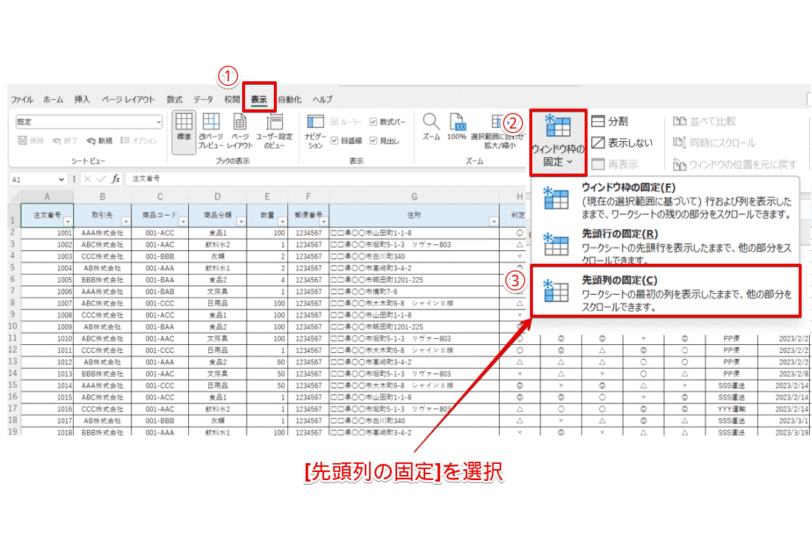The width and height of the screenshot is (812, 554).
Task: Switch to 改ページプレビュー view
Action: (210, 132)
